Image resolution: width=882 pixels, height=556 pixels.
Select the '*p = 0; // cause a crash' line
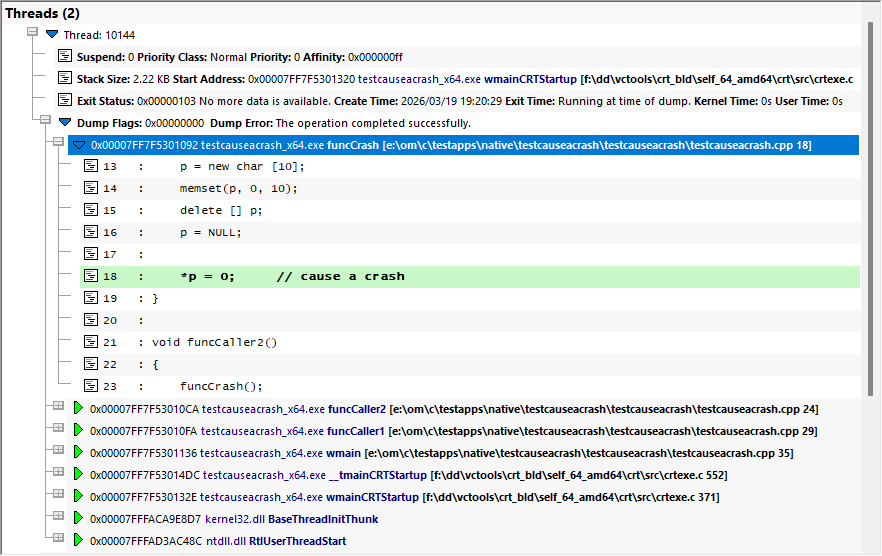point(470,276)
